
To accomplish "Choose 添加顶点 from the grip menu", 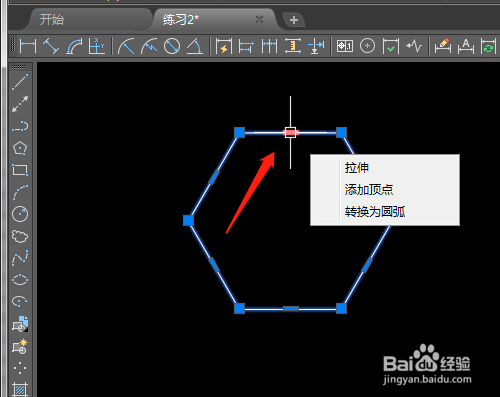I will click(x=385, y=189).
